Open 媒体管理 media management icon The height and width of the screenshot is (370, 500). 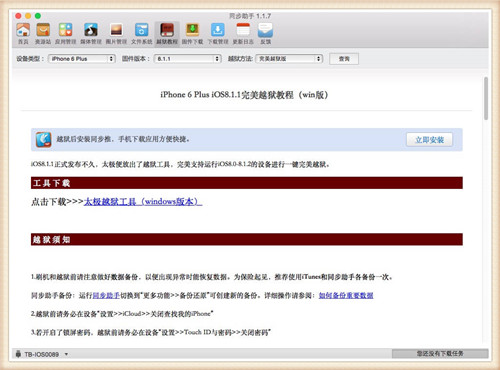tap(91, 33)
